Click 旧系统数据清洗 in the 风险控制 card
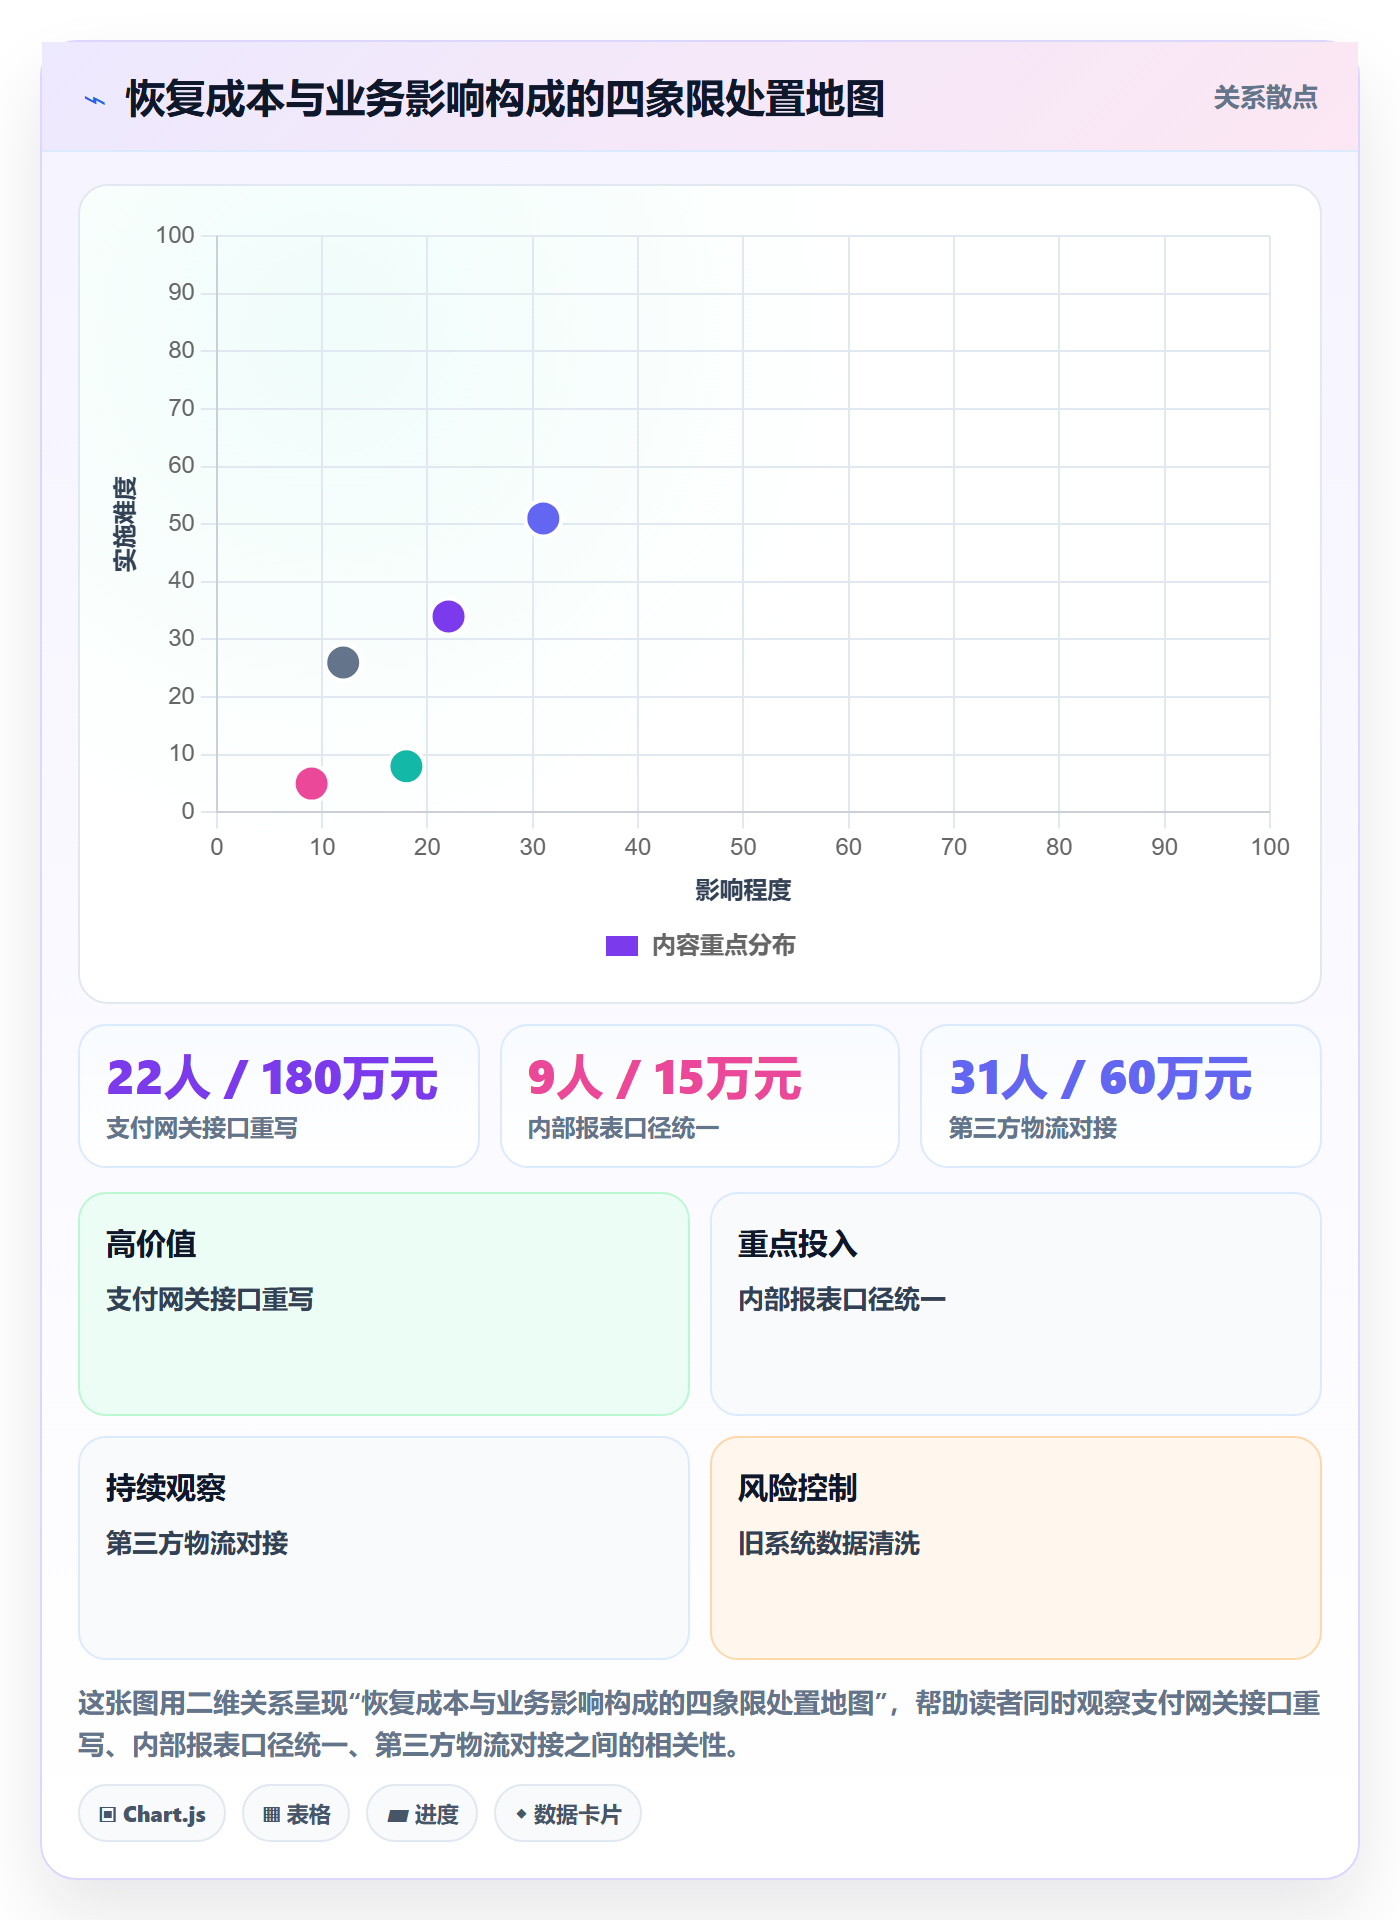 (829, 1543)
